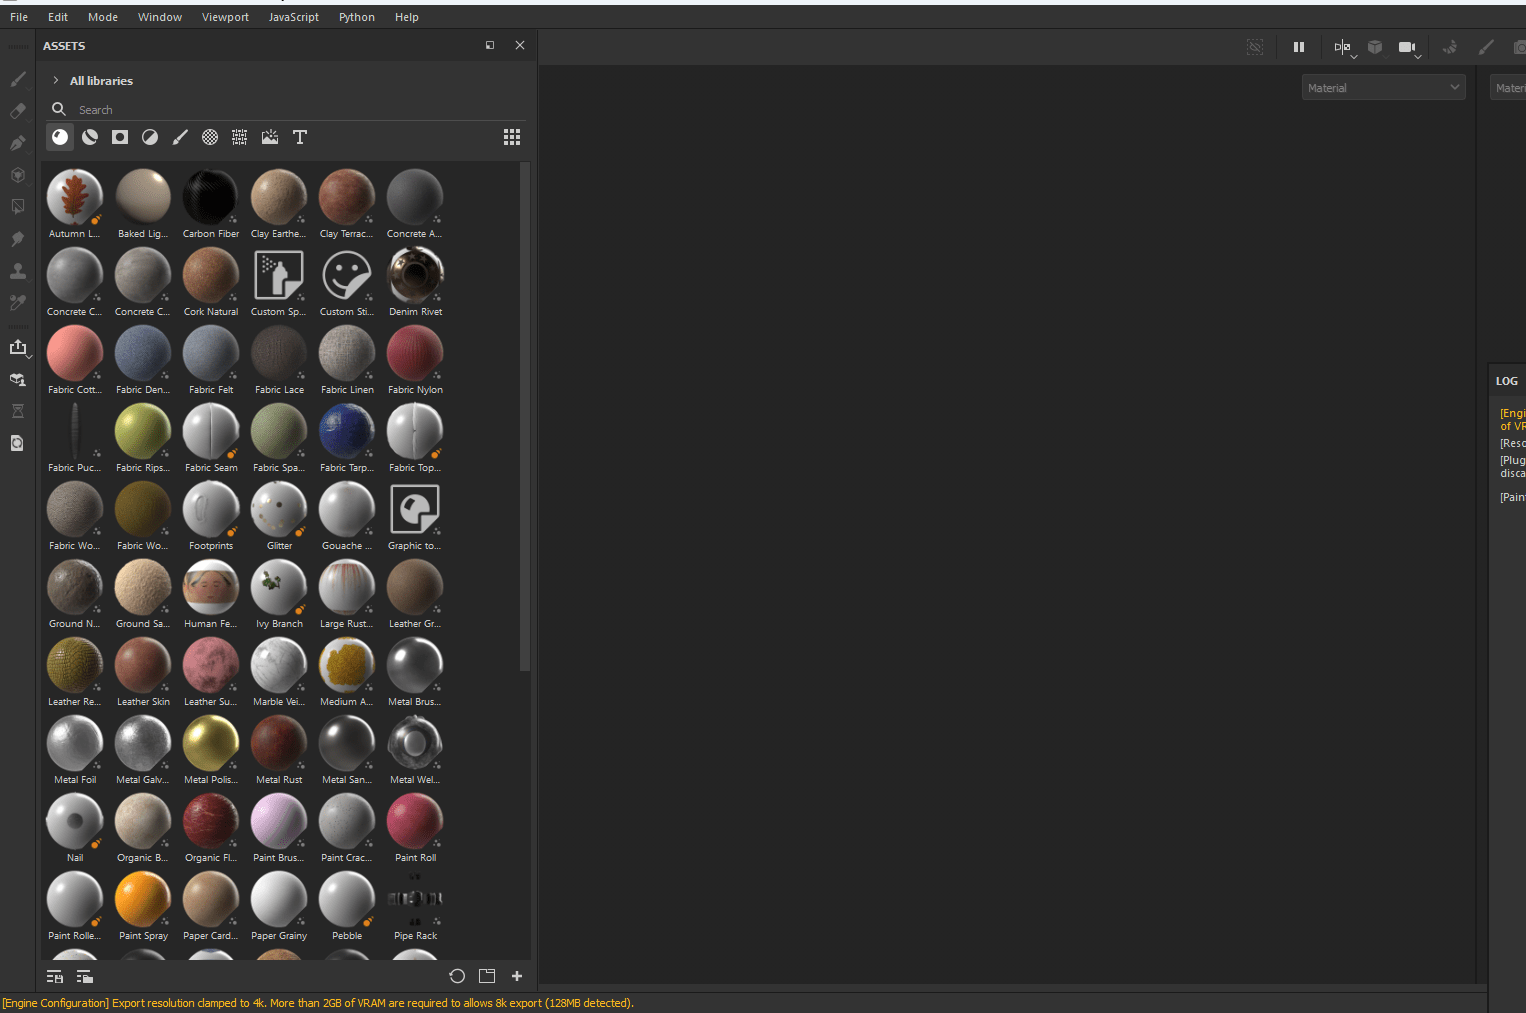Filter assets to show fonts only
1526x1013 pixels.
click(x=299, y=137)
